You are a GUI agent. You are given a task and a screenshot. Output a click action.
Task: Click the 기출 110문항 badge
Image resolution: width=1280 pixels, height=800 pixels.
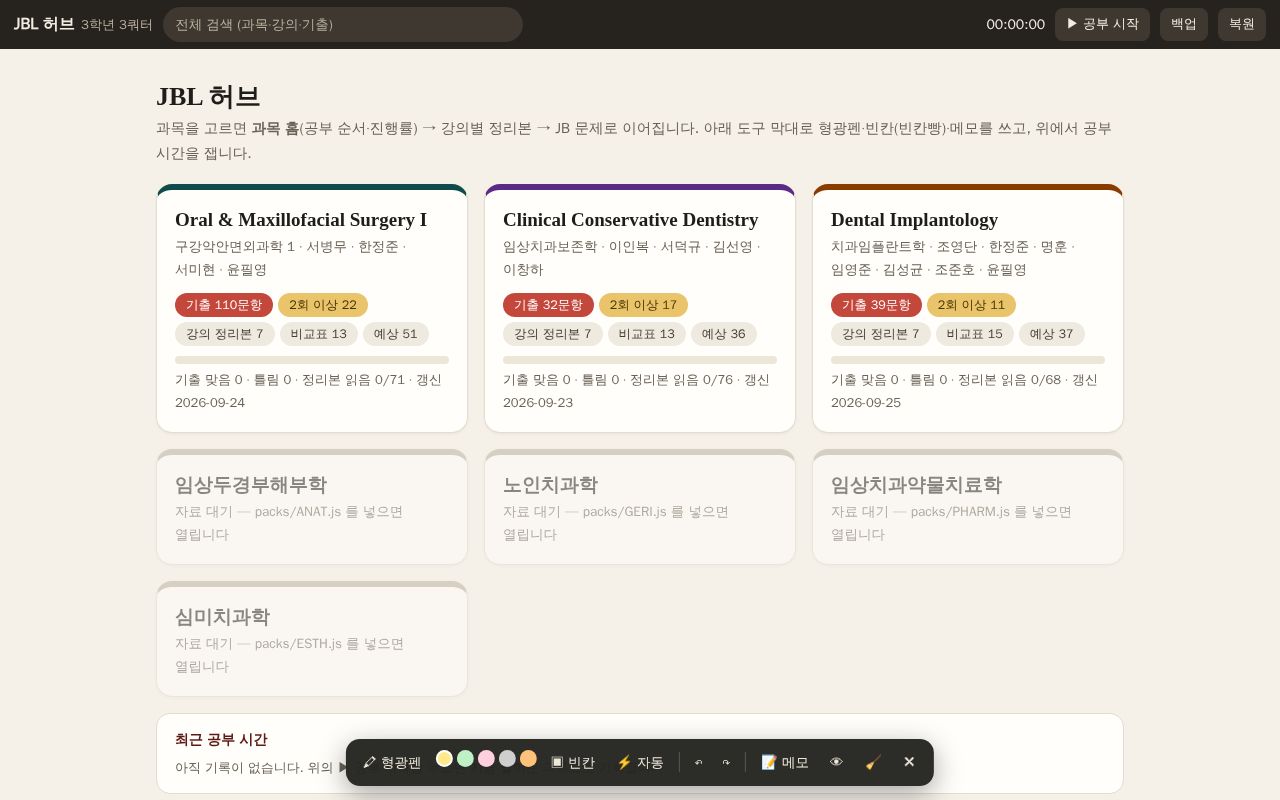point(224,305)
